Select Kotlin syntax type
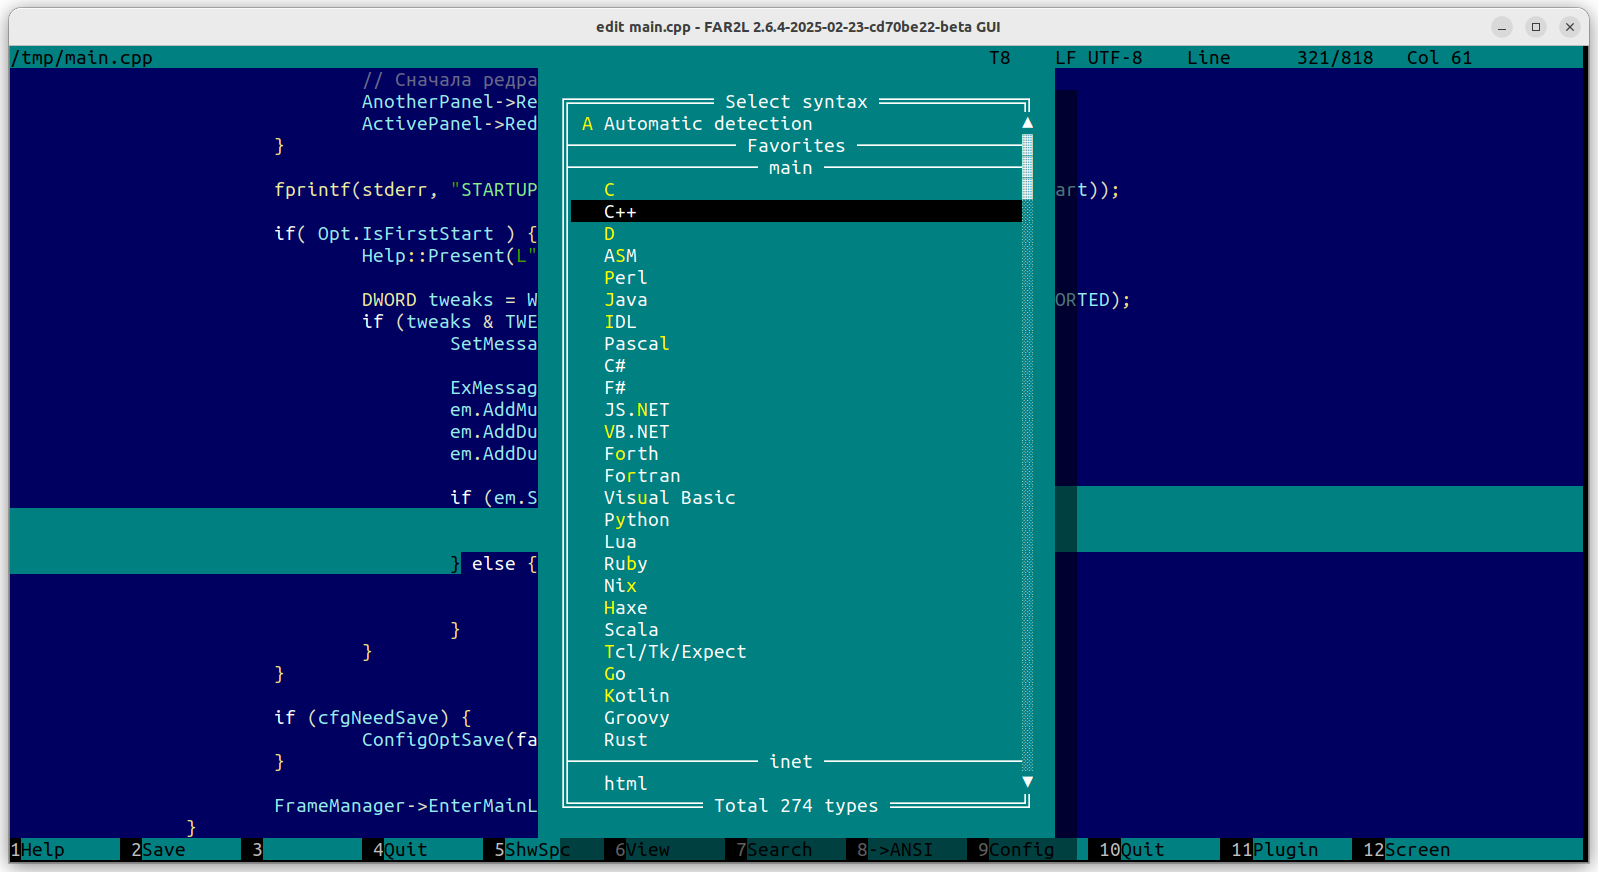This screenshot has width=1598, height=872. (636, 696)
